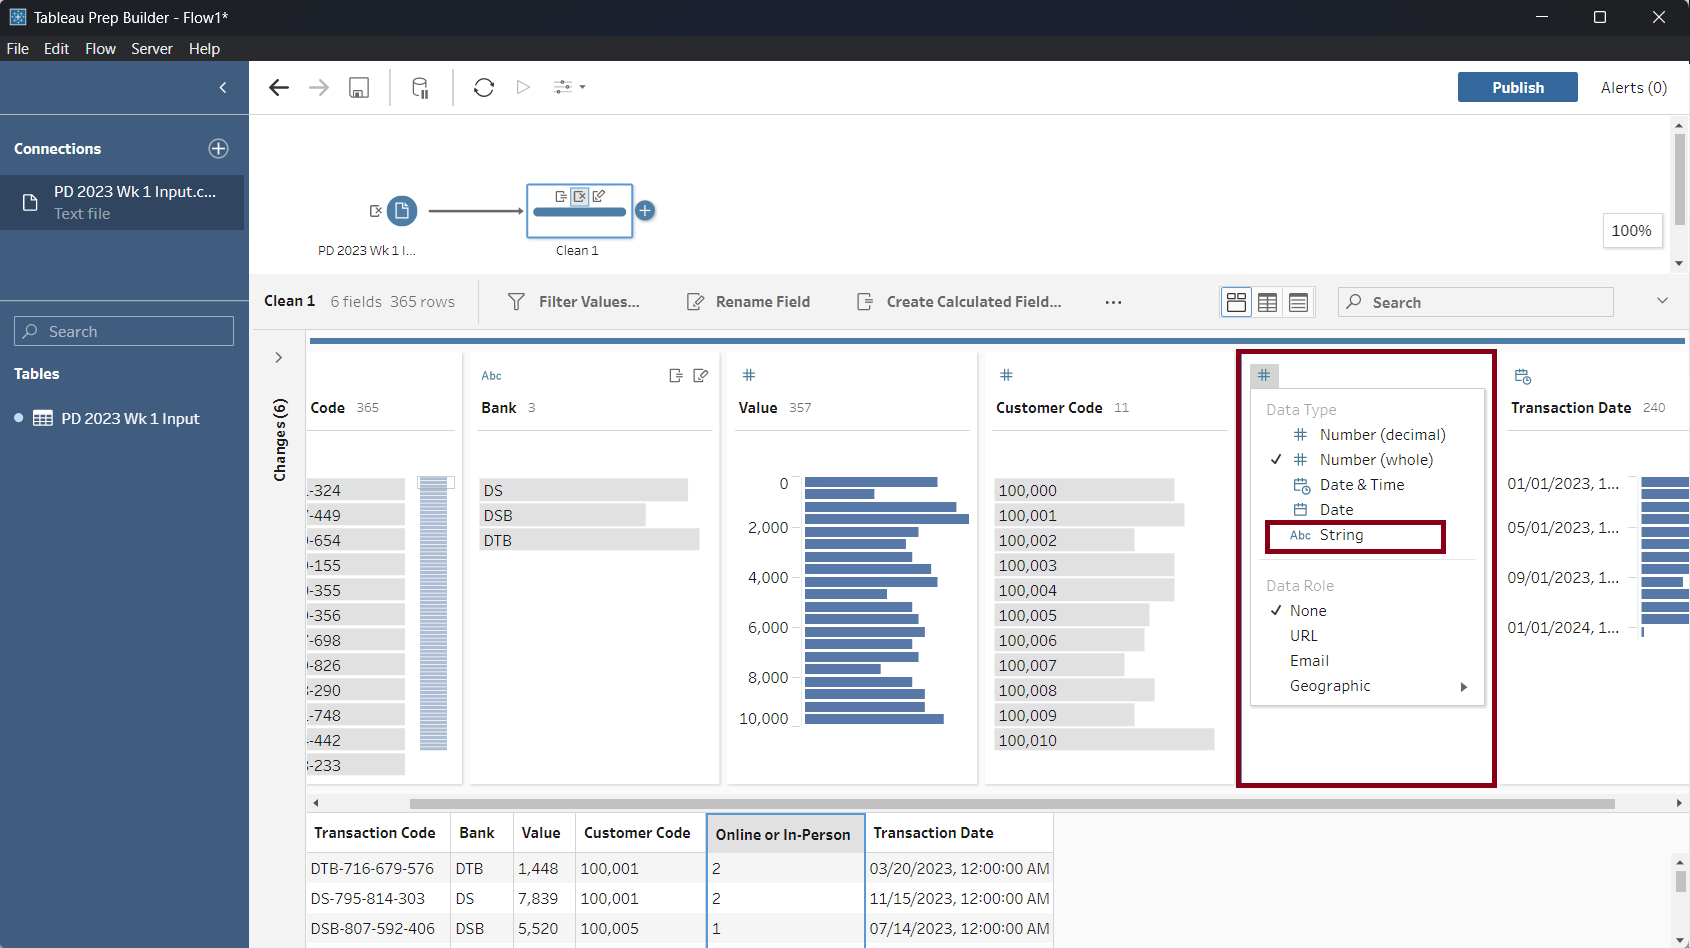Add a connection with plus icon
1690x948 pixels.
pos(218,149)
